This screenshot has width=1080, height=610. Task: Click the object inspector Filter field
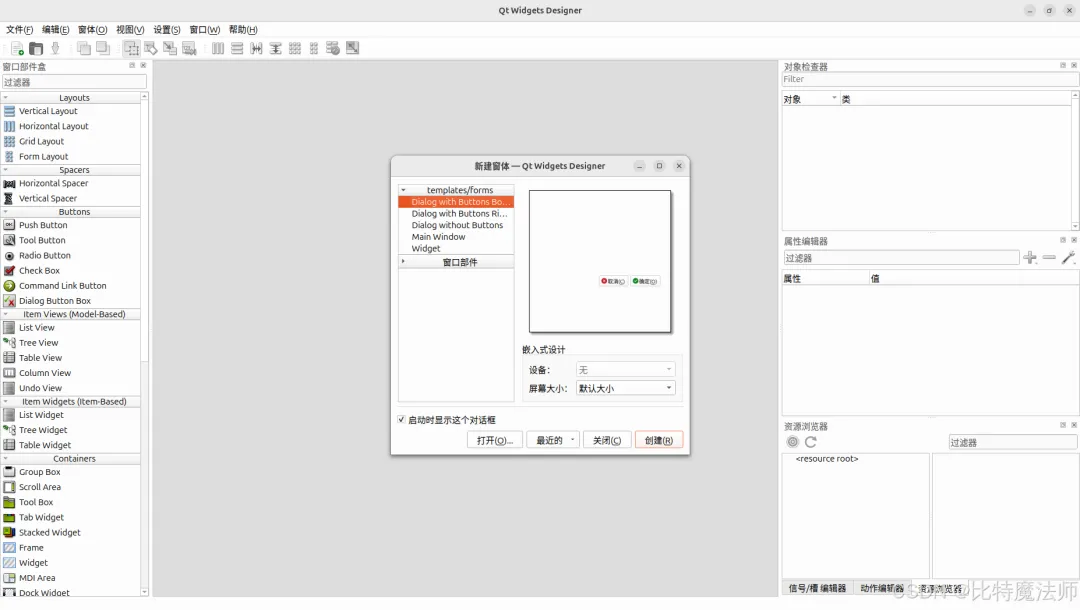click(930, 79)
